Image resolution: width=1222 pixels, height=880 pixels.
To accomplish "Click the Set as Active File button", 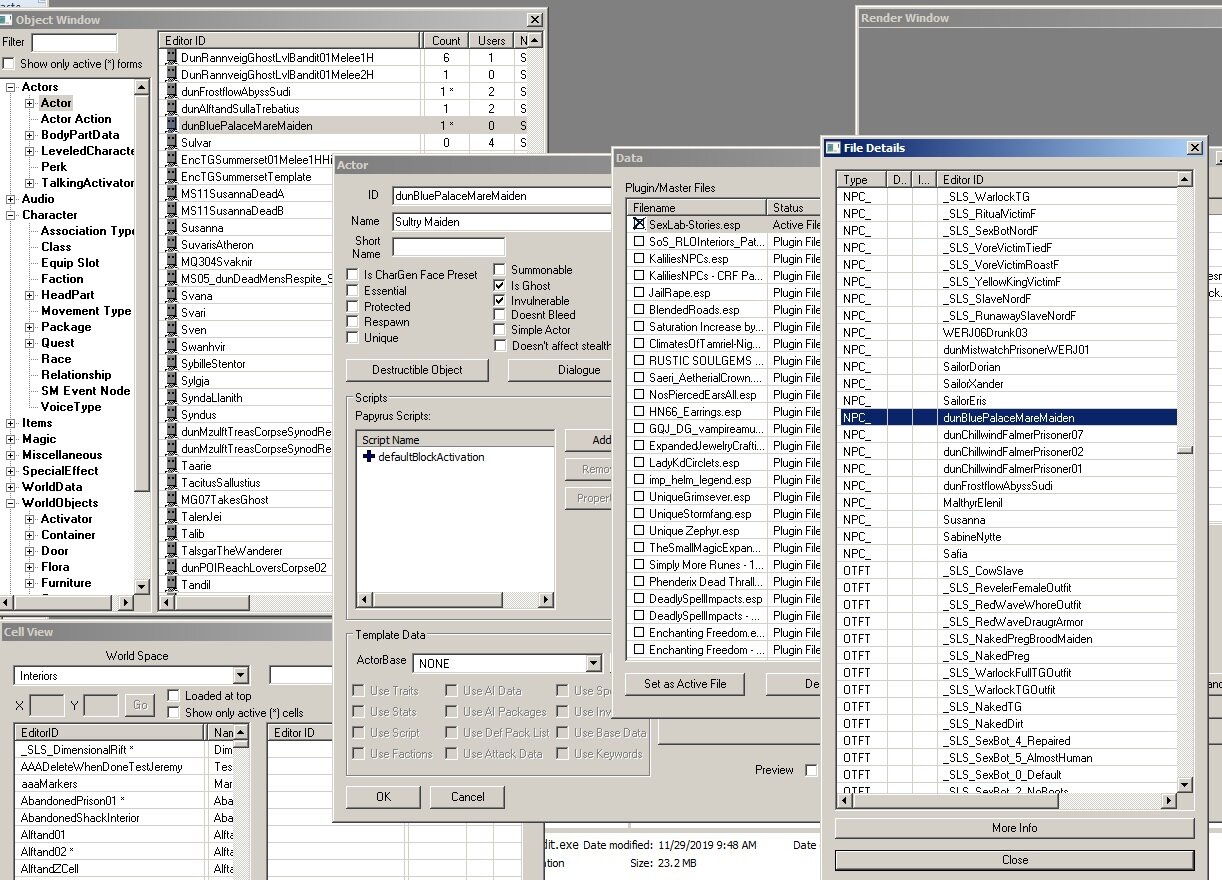I will click(x=685, y=684).
